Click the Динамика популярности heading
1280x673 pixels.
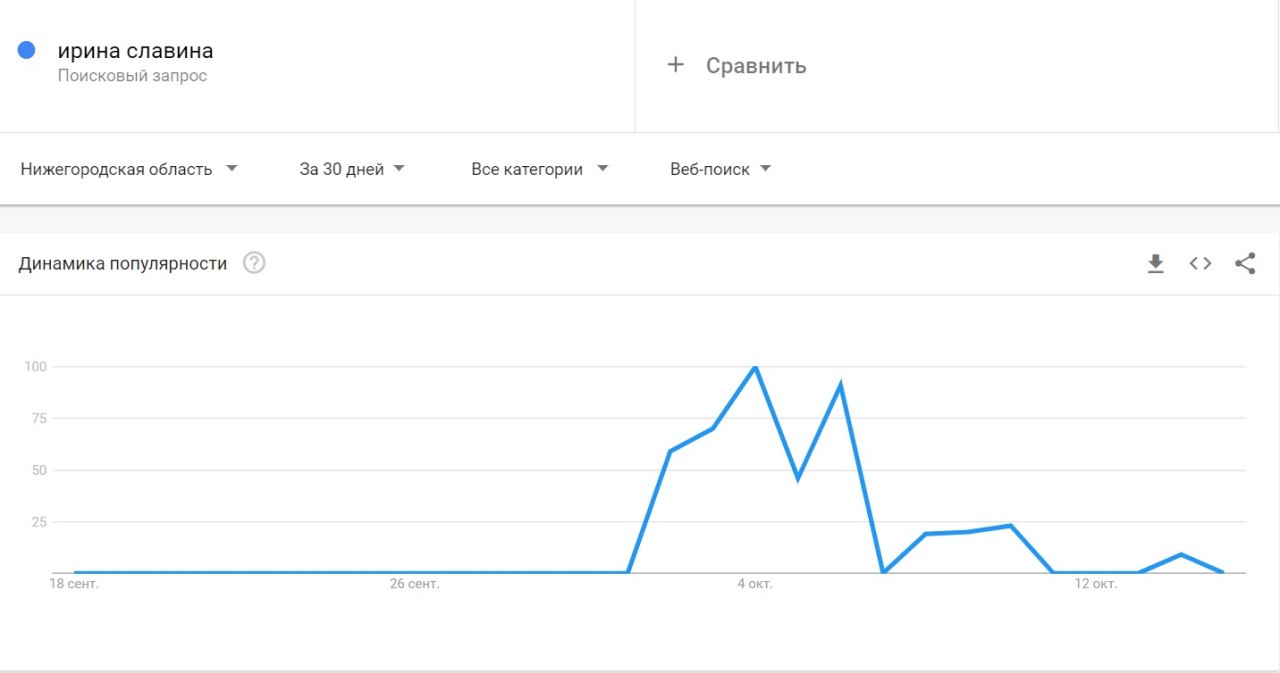[123, 264]
